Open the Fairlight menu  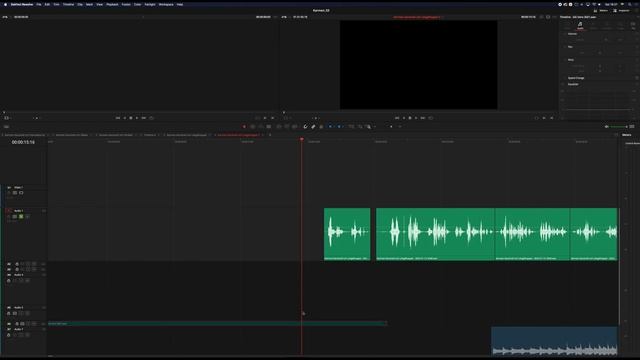[150, 4]
